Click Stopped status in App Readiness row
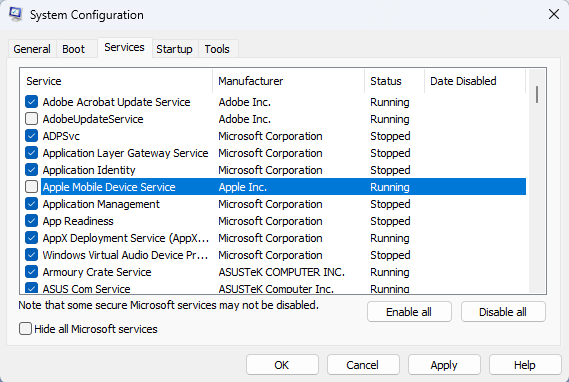 coord(390,221)
